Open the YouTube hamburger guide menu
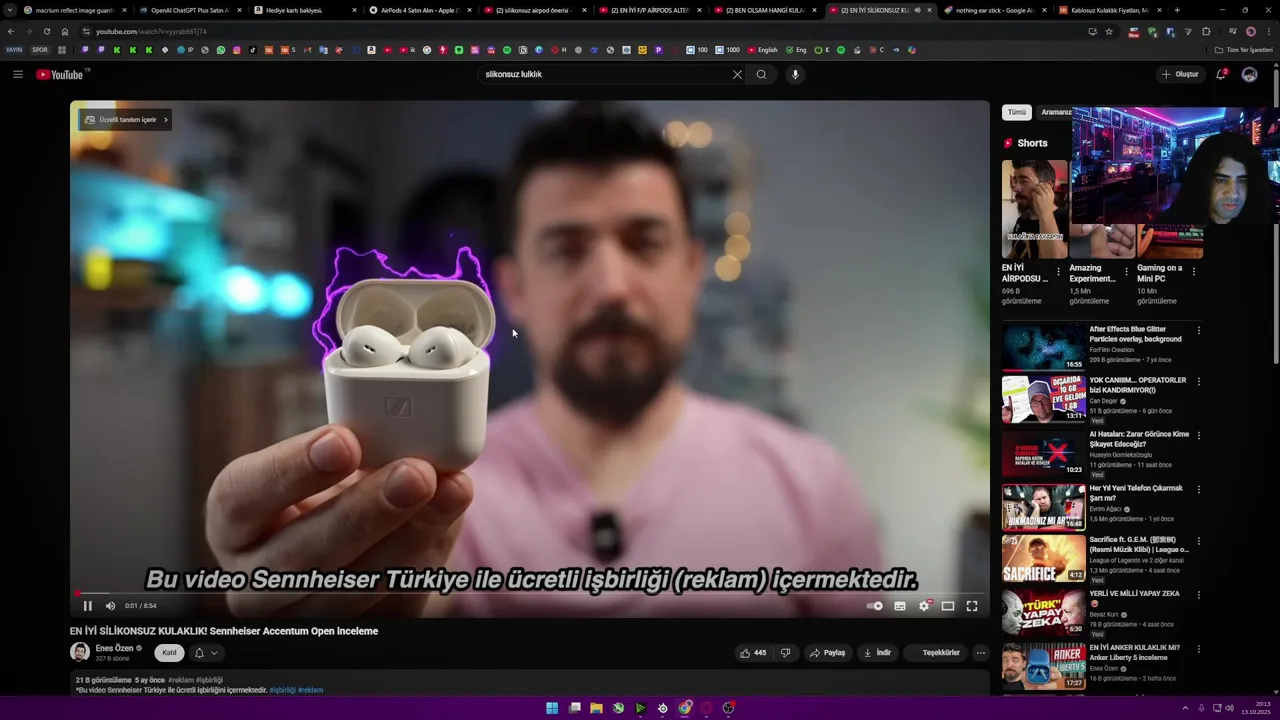 [x=17, y=74]
